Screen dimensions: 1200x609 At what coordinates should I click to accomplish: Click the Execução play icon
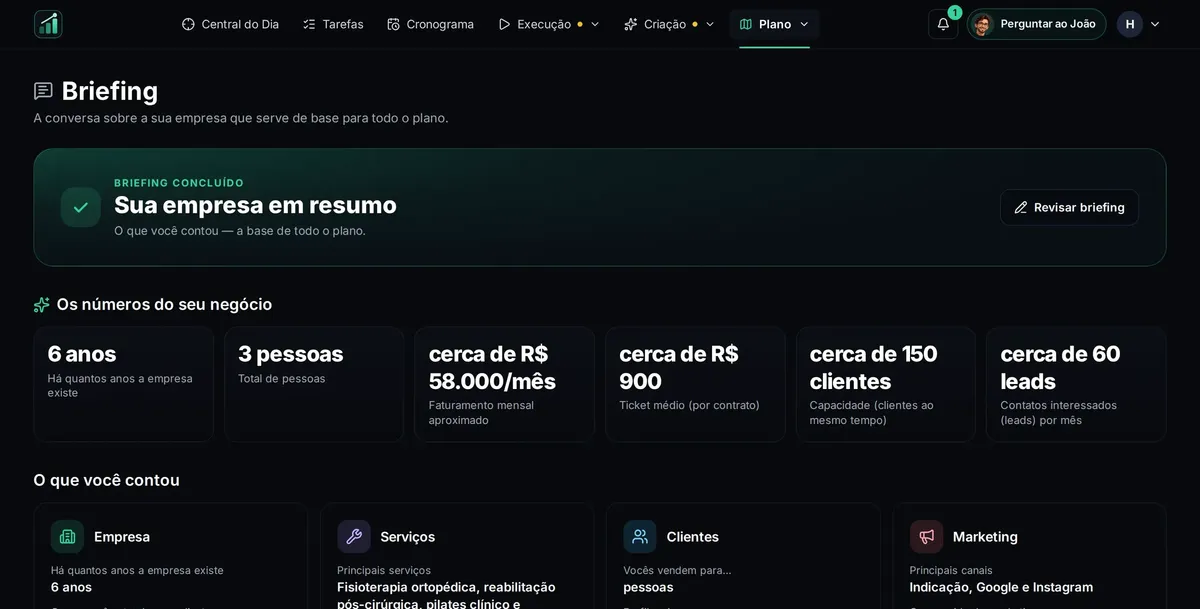pos(504,24)
